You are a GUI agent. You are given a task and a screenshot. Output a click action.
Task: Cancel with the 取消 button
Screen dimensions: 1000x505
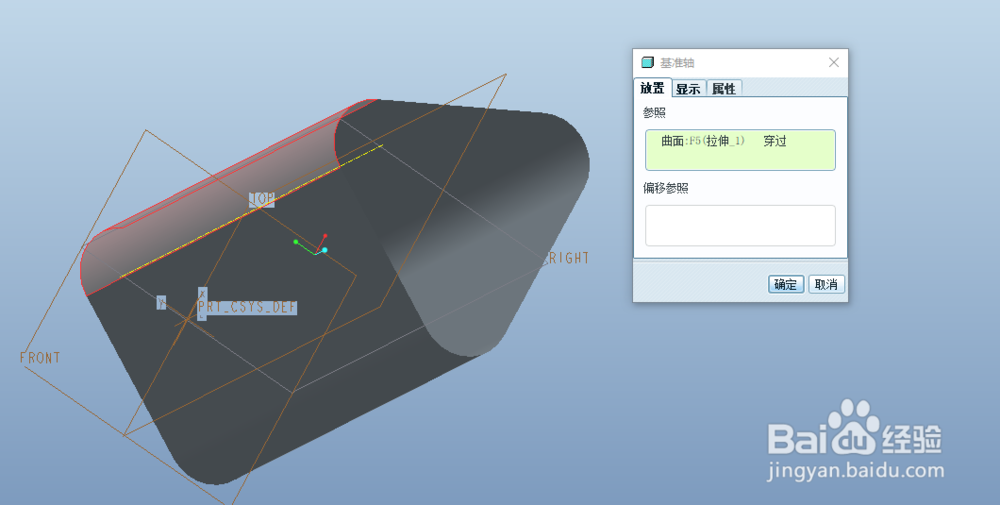(827, 284)
